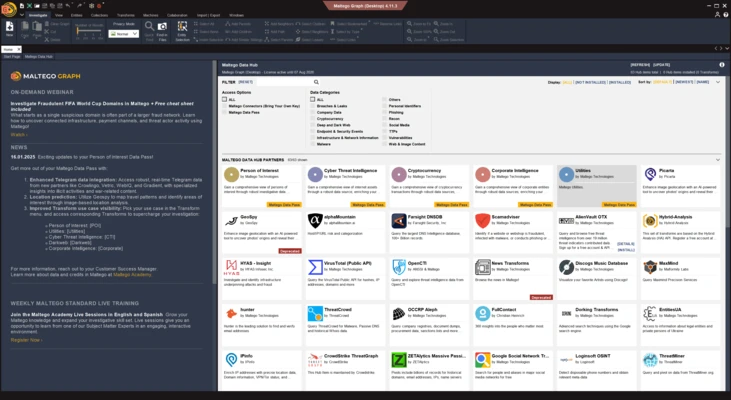The image size is (731, 400).
Task: Click the Picarta hub item icon
Action: coord(650,174)
